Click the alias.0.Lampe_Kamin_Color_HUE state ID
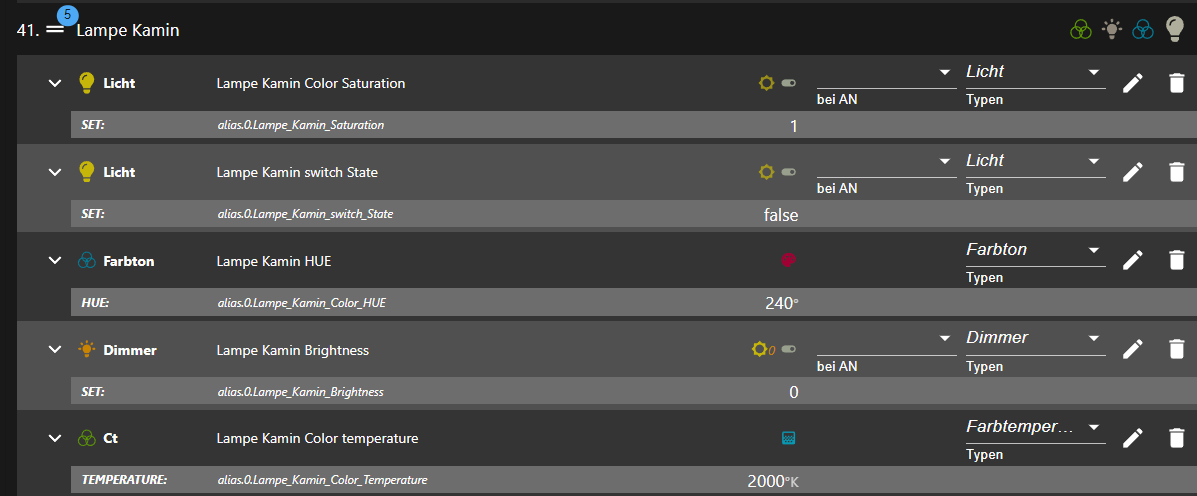The width and height of the screenshot is (1197, 496). [301, 303]
